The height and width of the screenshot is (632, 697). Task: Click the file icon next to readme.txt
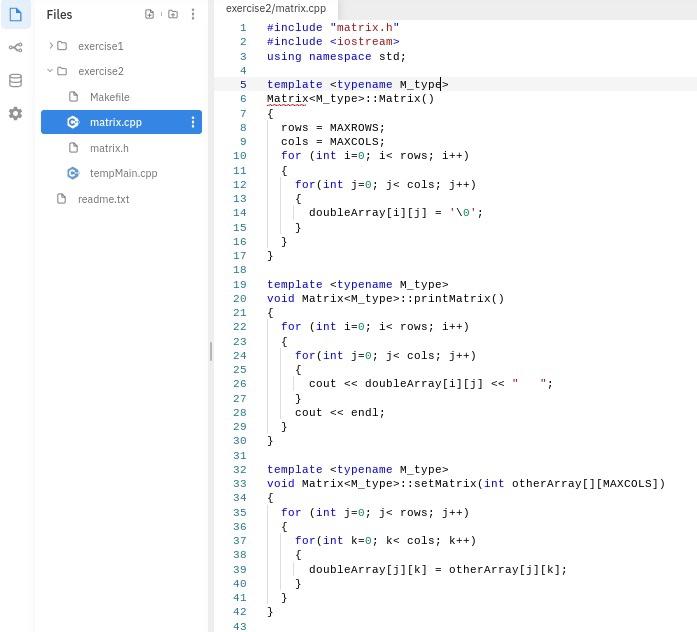click(61, 199)
